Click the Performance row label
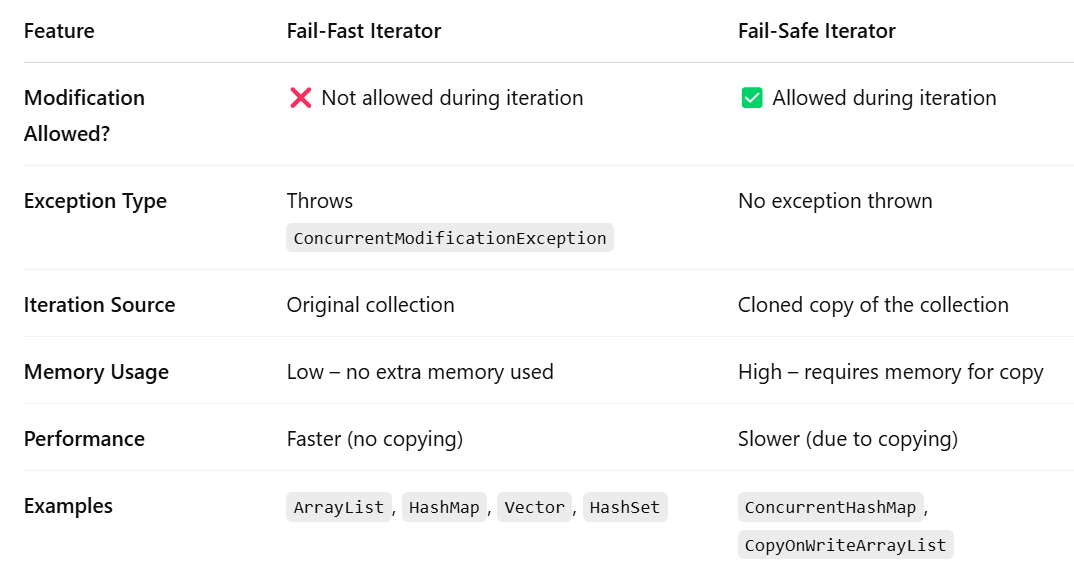Image resolution: width=1074 pixels, height=580 pixels. tap(84, 439)
